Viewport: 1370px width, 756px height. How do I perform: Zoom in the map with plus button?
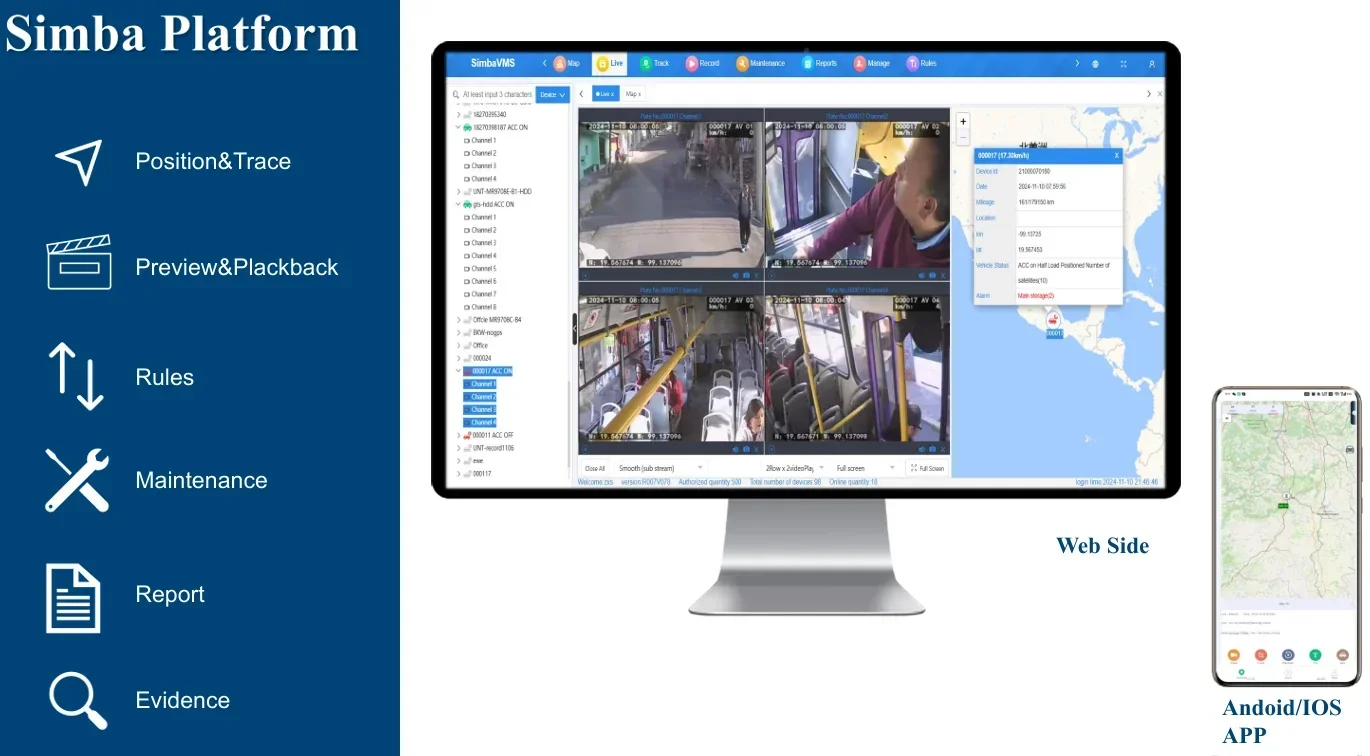963,121
